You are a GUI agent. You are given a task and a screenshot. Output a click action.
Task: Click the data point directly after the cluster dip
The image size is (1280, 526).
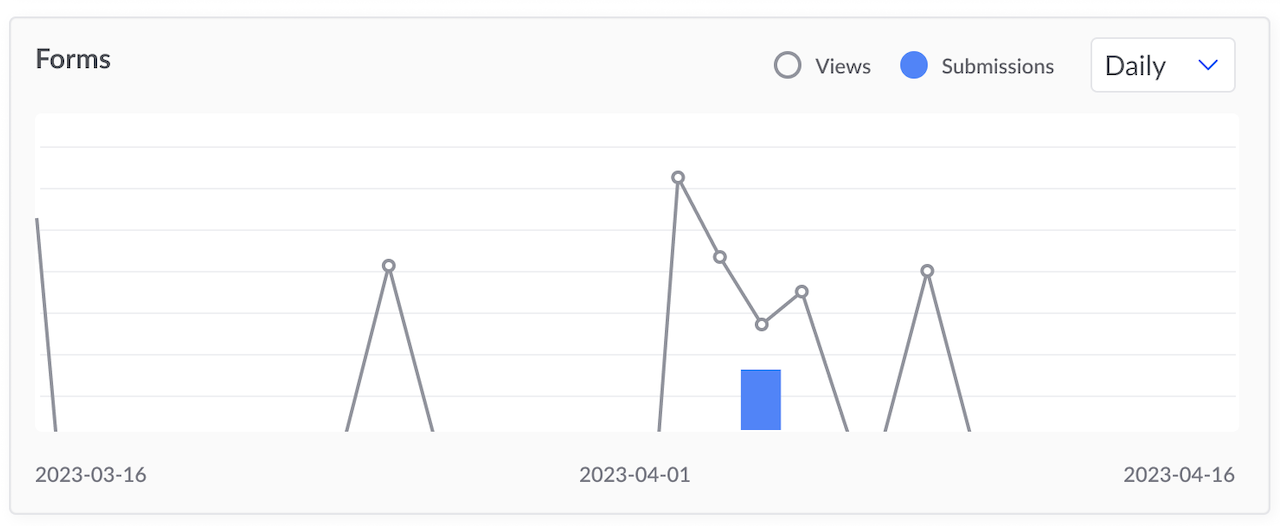point(802,292)
